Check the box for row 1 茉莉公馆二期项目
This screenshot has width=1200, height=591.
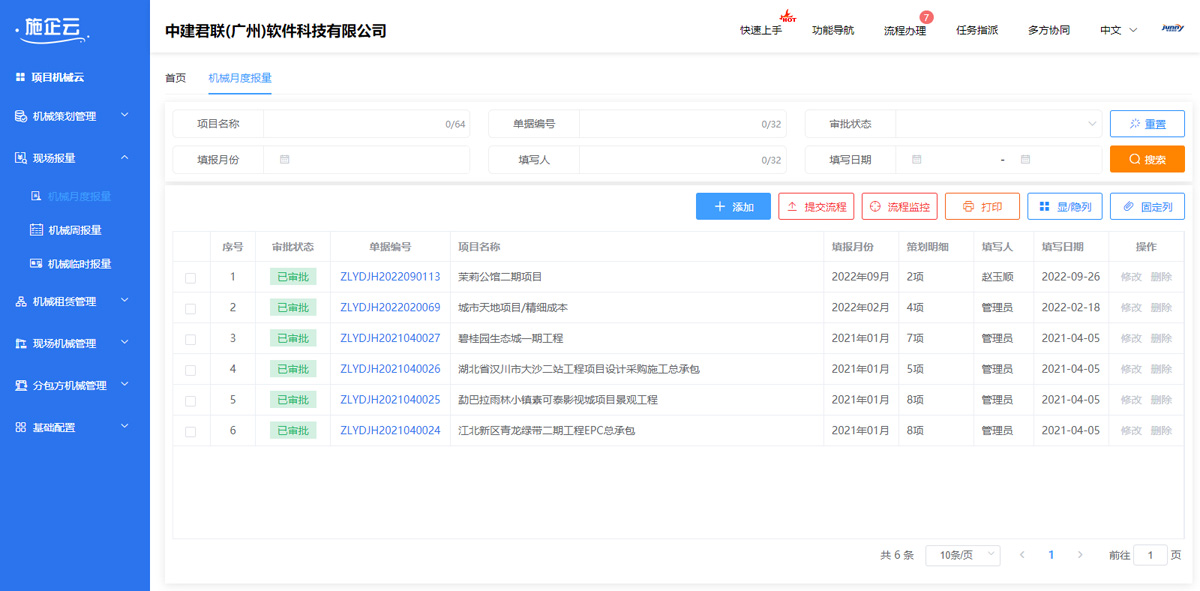[x=190, y=278]
